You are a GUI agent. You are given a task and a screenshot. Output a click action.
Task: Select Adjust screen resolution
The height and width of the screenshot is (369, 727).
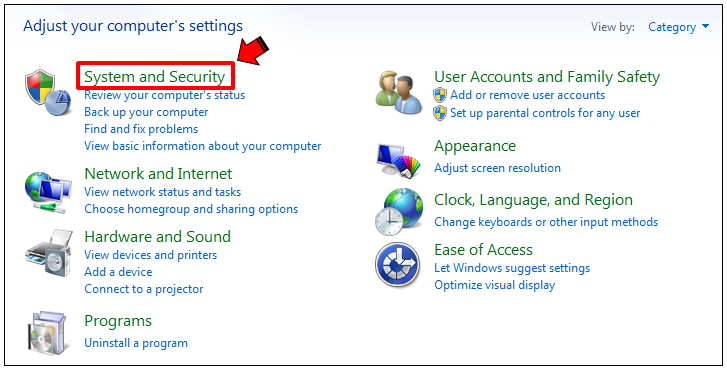497,168
